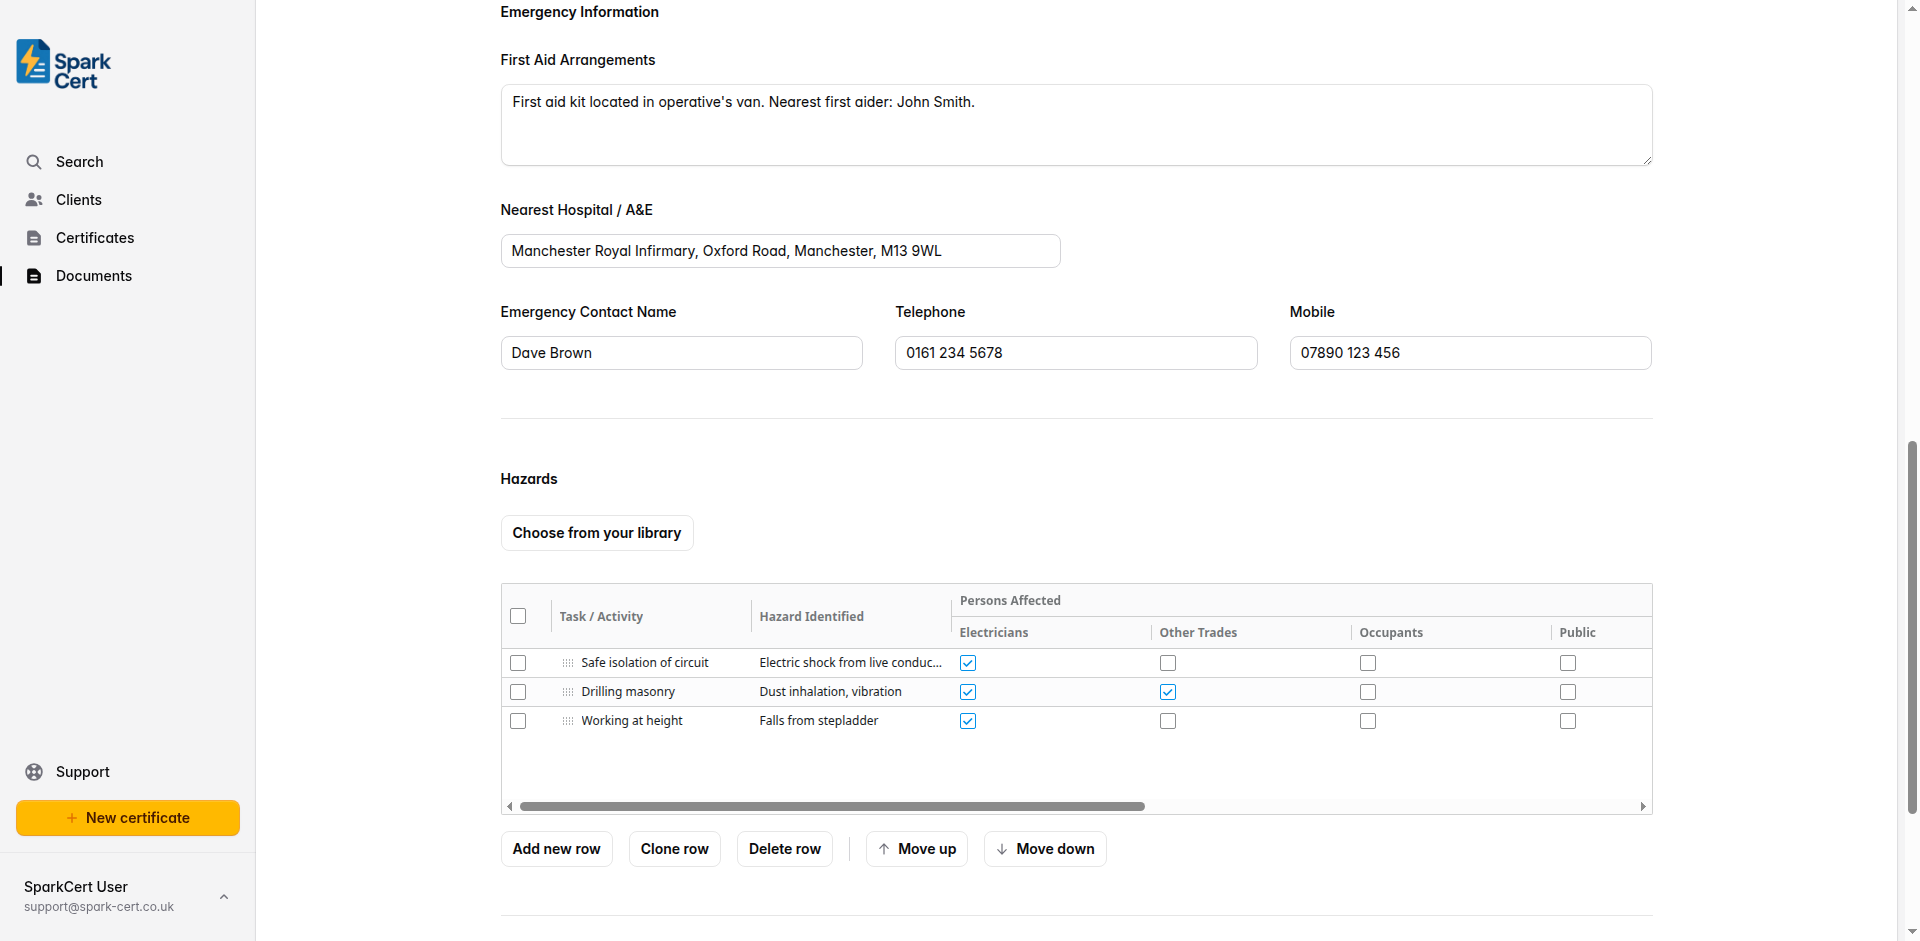Uncheck Electricians for the Working at height hazard
1920x941 pixels.
click(x=967, y=720)
